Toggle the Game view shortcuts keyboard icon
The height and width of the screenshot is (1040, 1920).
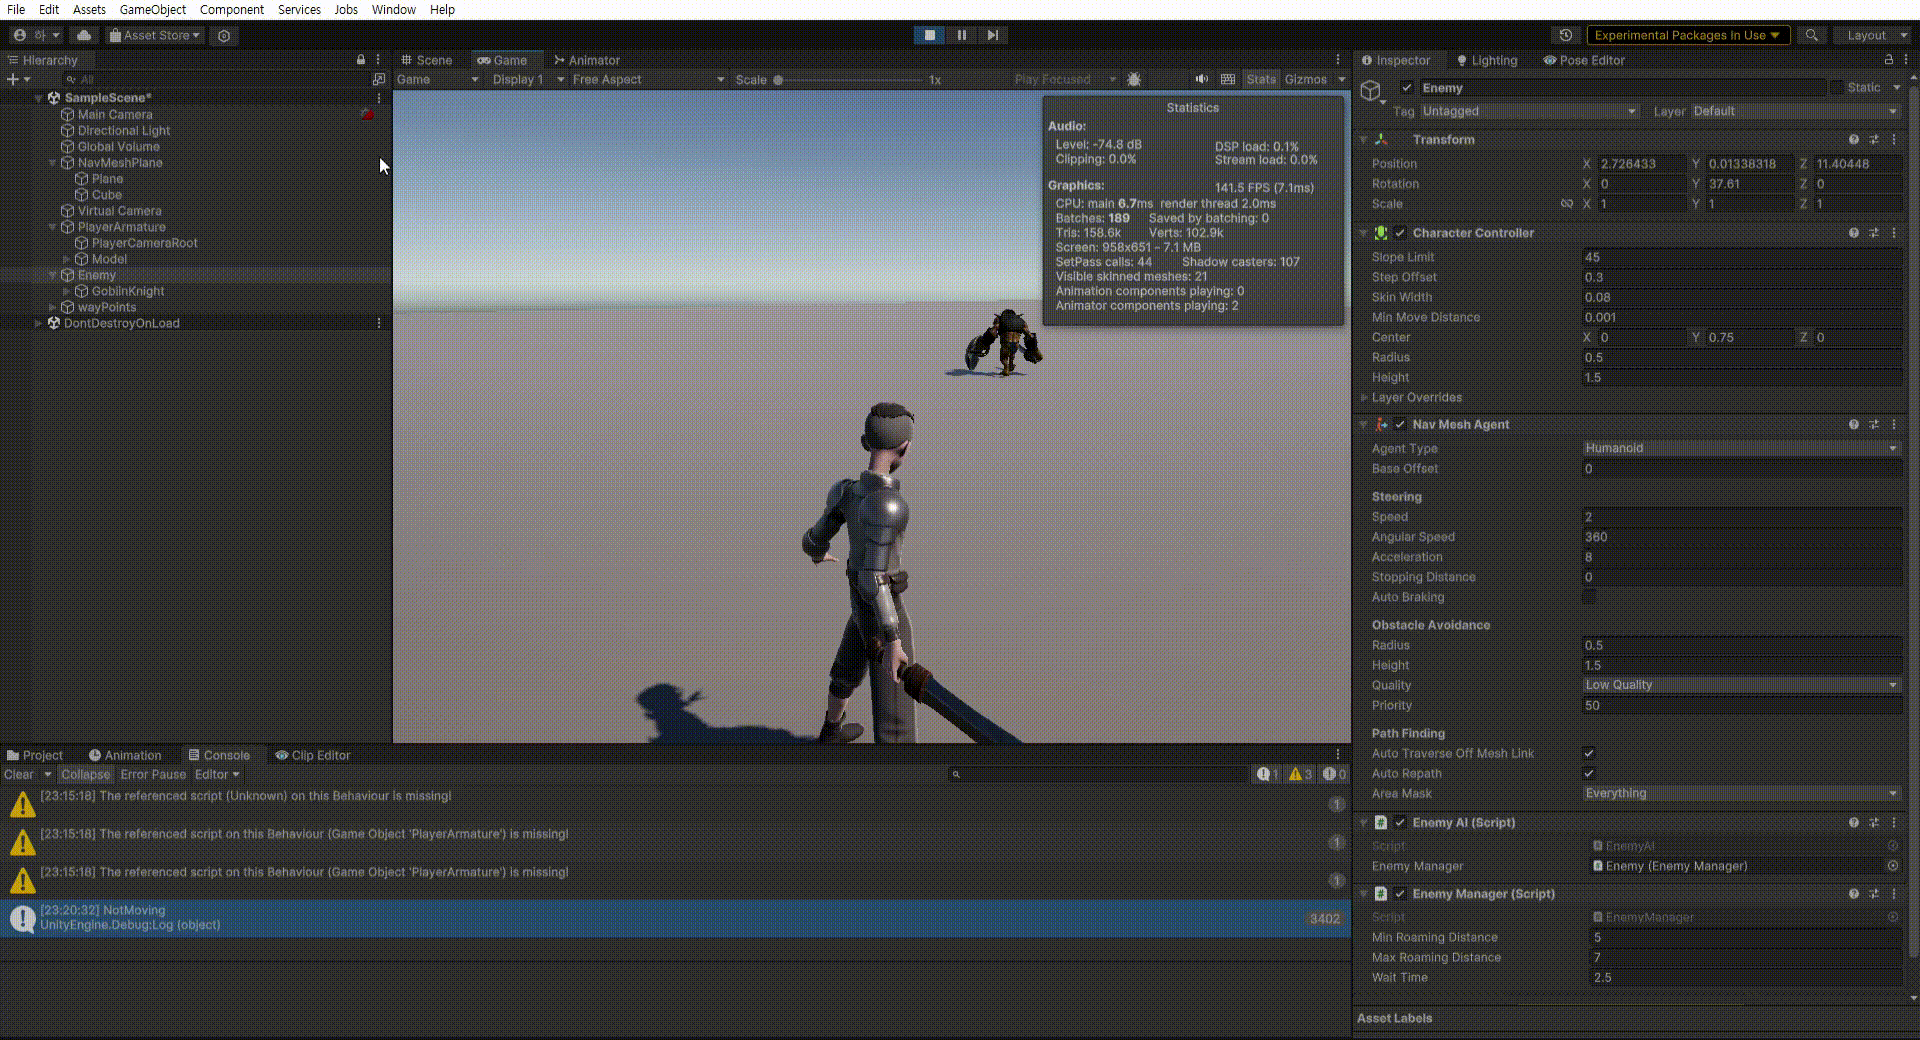point(1228,79)
